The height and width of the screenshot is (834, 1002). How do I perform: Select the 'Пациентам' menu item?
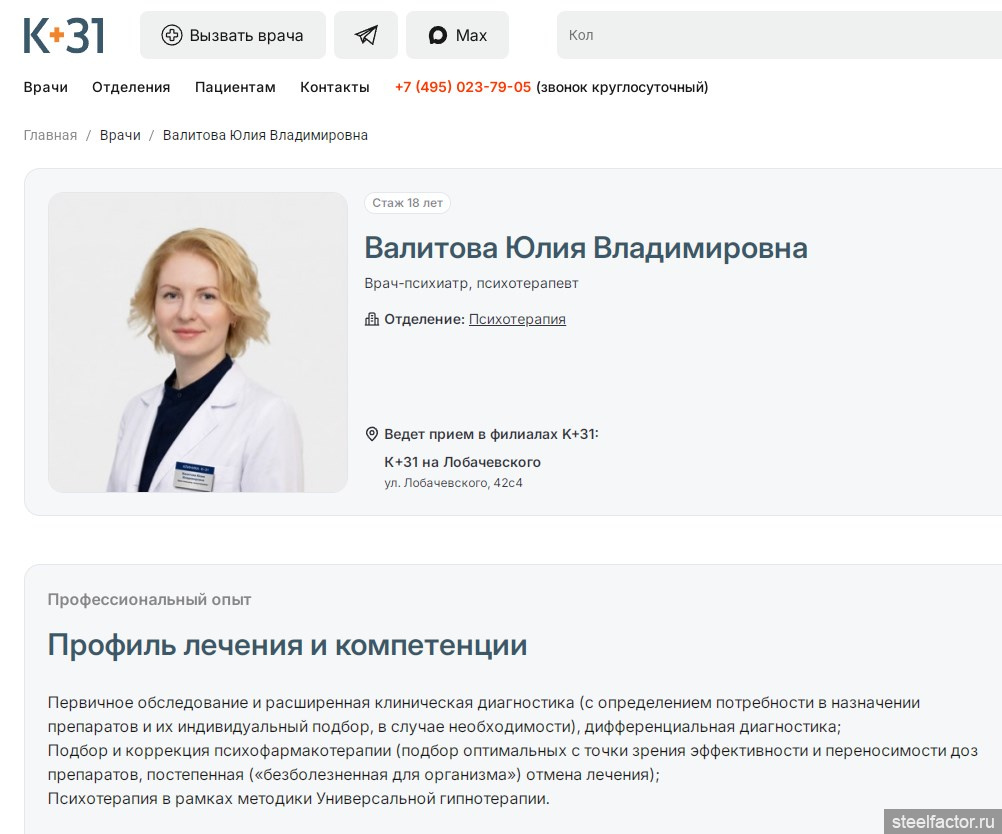tap(235, 87)
